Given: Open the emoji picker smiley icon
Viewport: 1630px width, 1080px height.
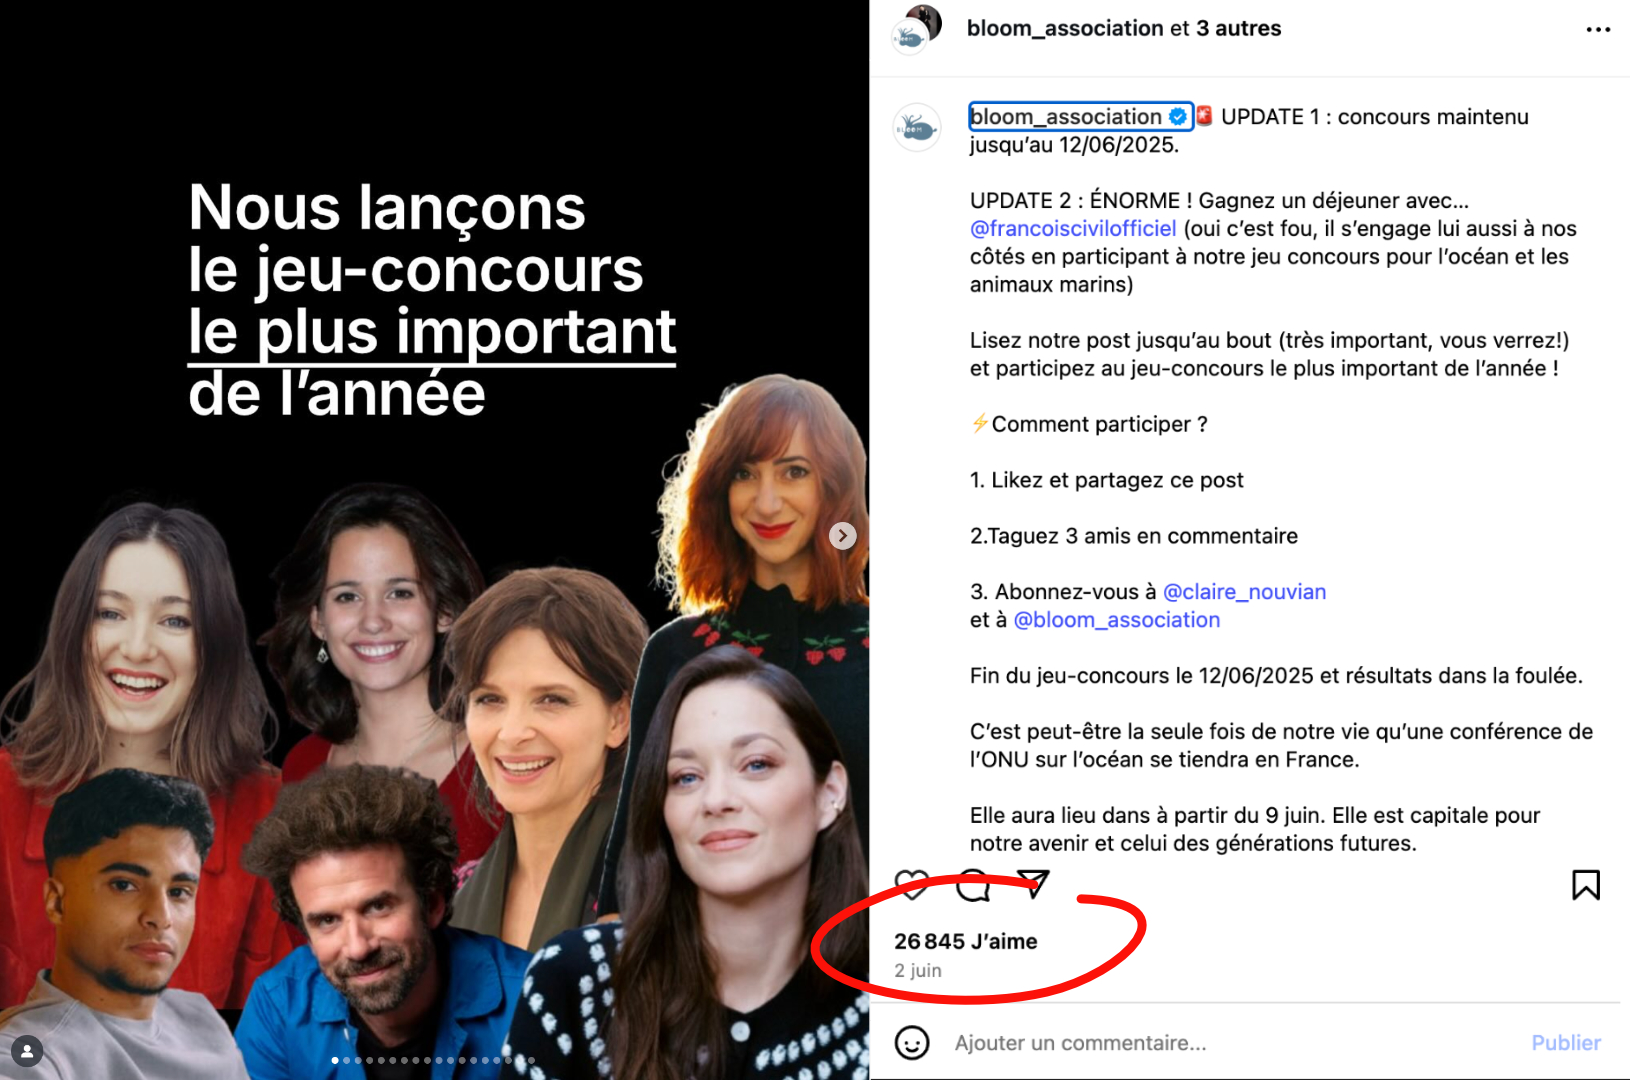Looking at the screenshot, I should pyautogui.click(x=912, y=1043).
